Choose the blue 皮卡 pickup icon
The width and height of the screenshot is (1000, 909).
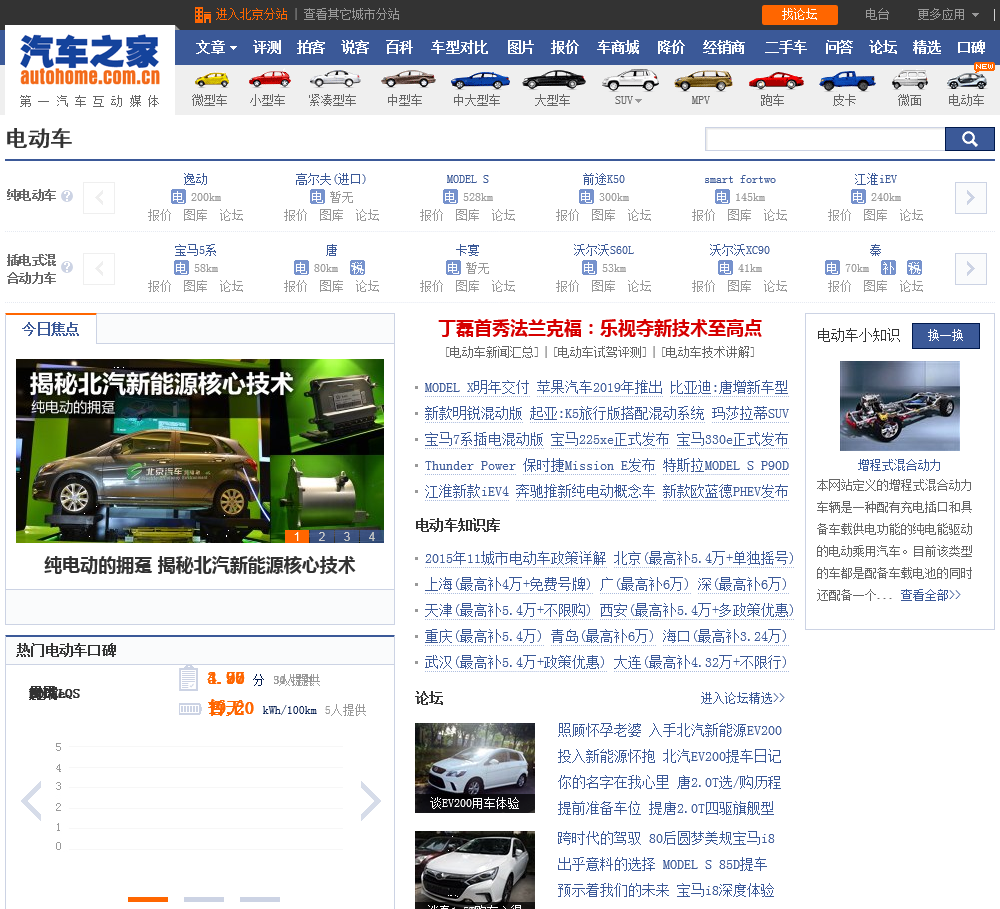(x=847, y=80)
